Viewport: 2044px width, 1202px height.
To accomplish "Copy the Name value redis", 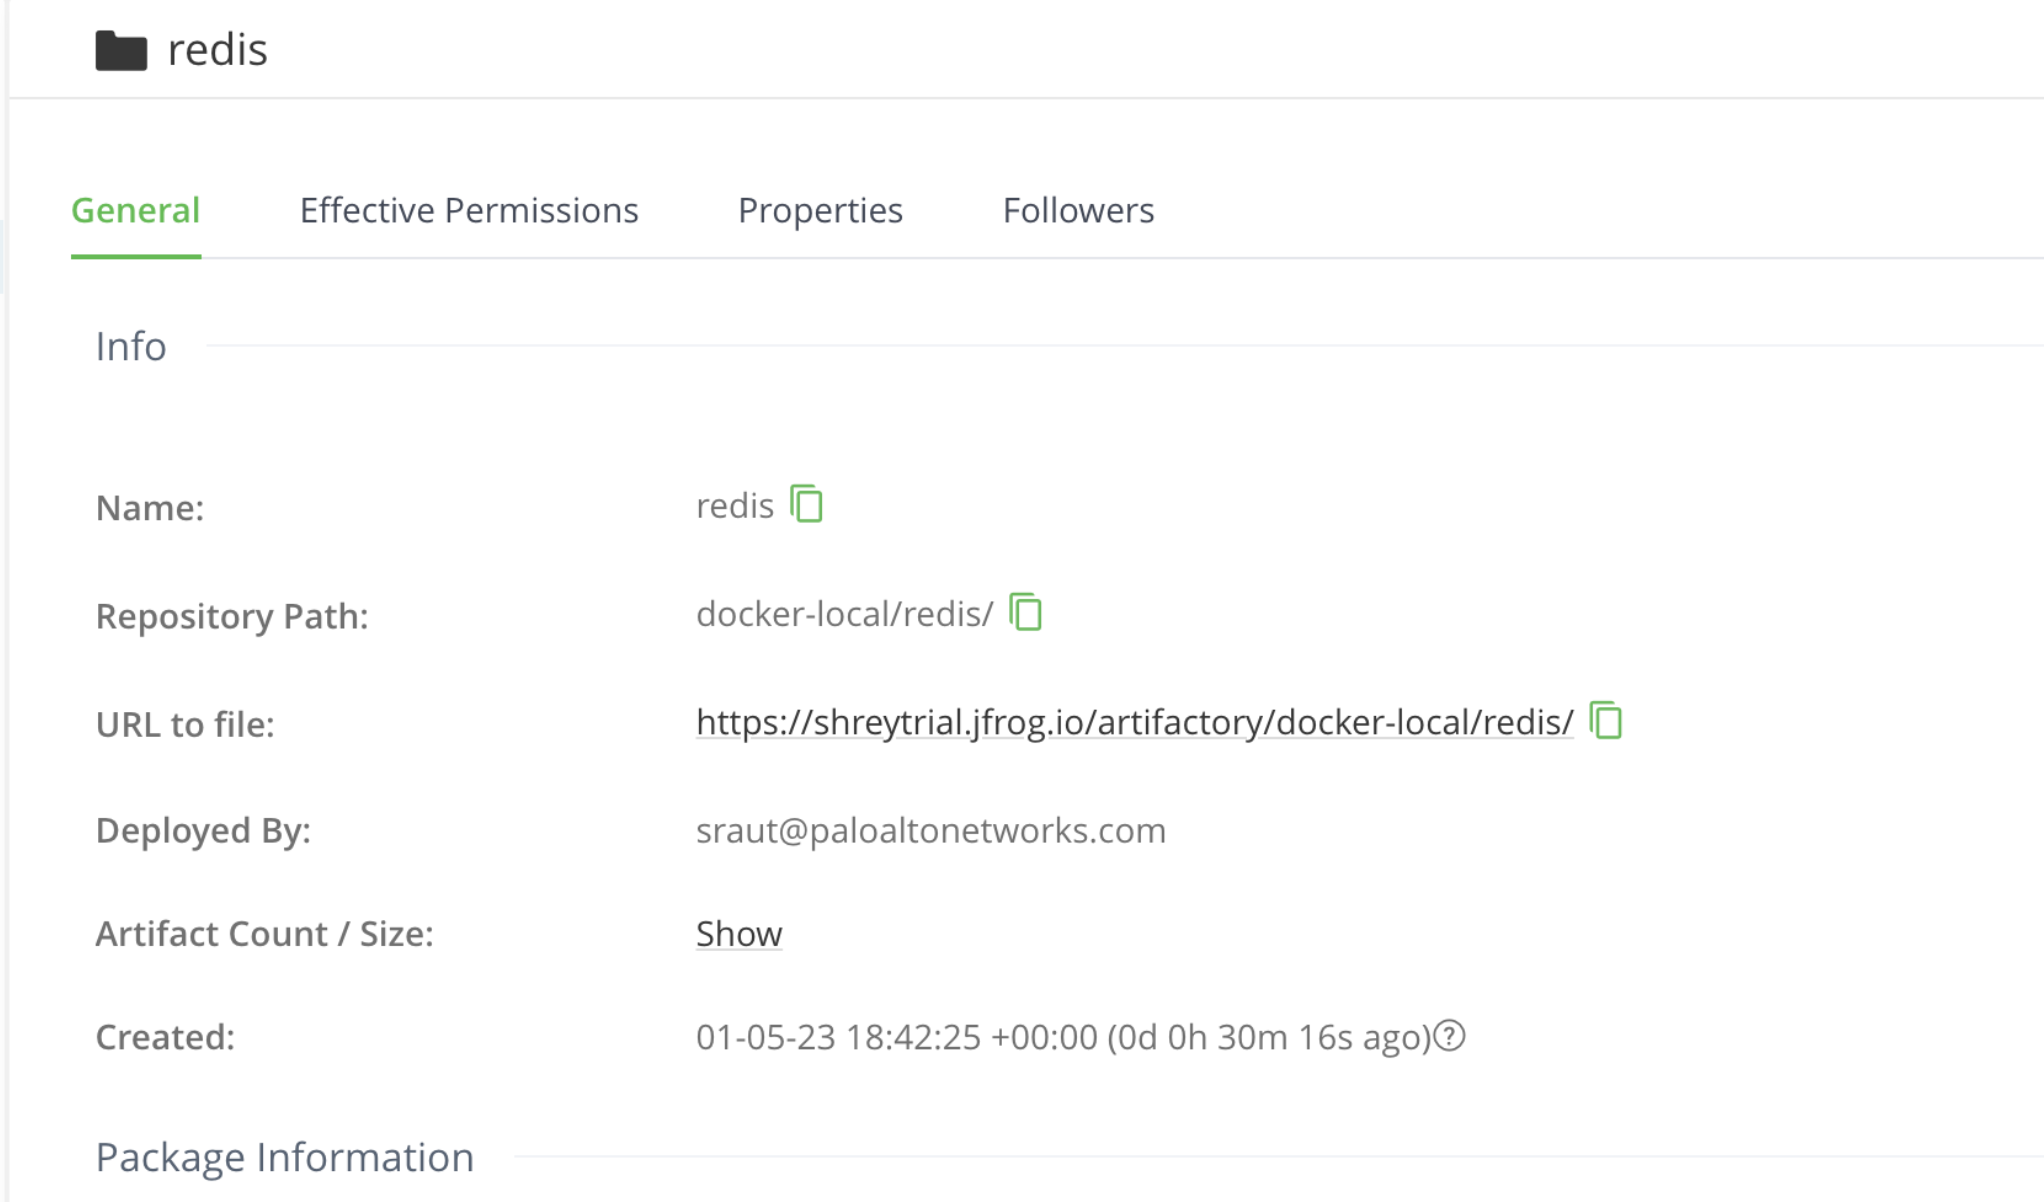I will click(806, 504).
